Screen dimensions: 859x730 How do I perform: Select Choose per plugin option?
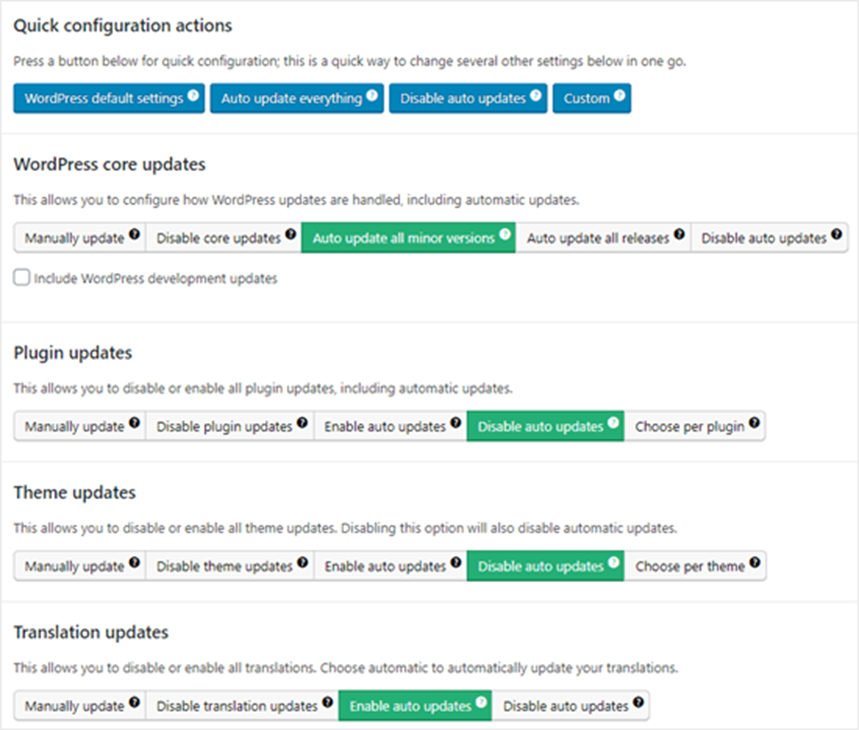(694, 426)
